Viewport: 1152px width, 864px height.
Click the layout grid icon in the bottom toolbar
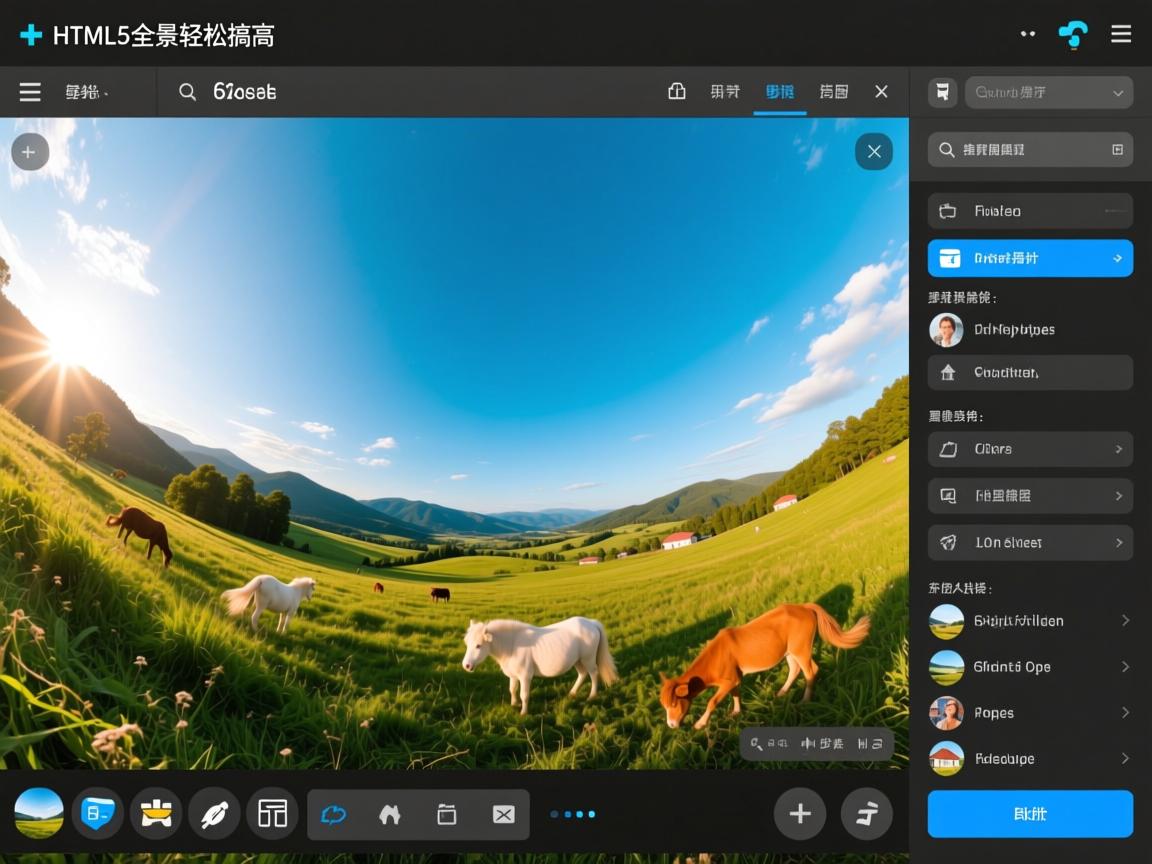coord(272,813)
